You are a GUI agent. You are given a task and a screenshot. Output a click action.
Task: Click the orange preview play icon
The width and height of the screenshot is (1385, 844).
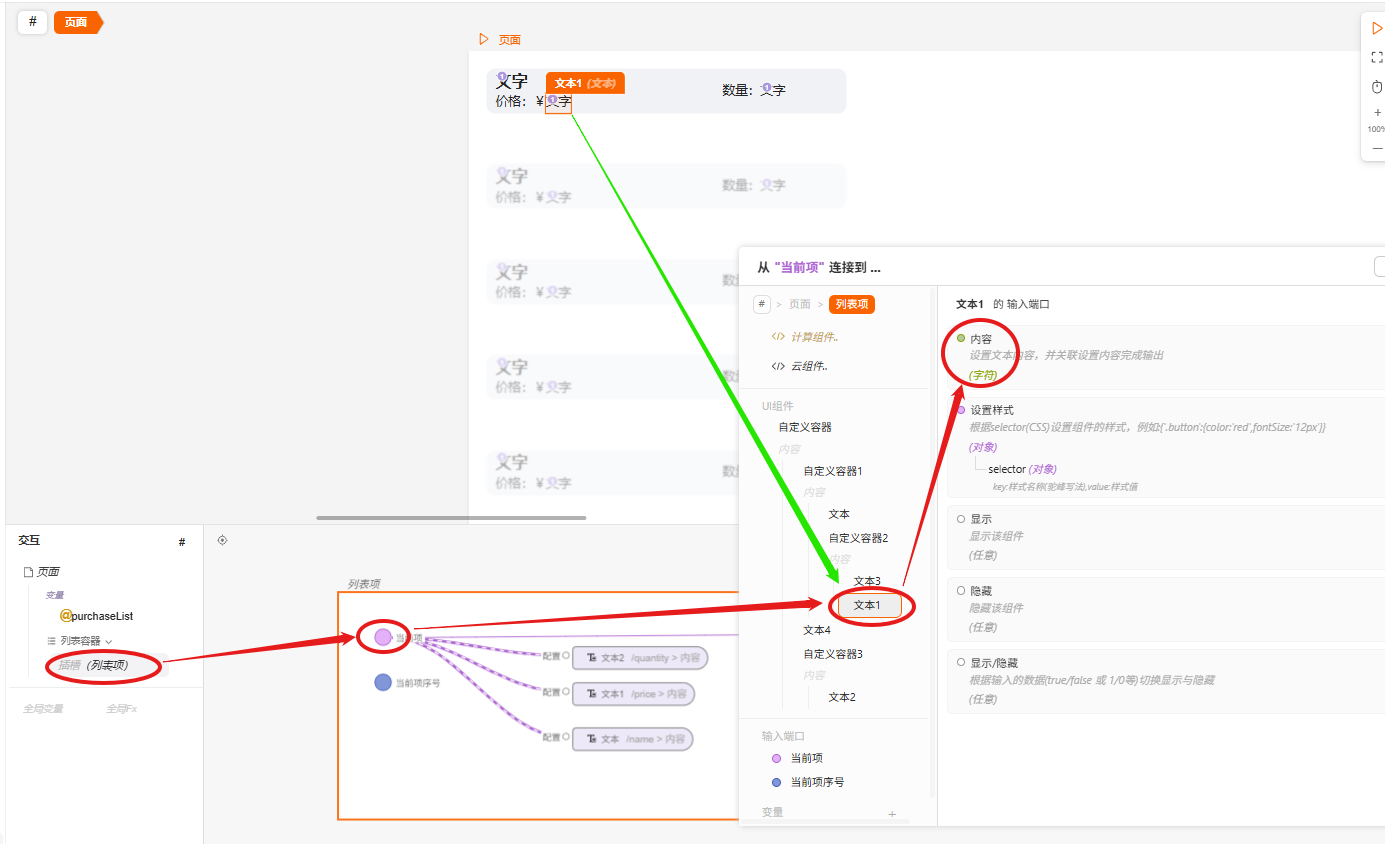(x=1377, y=29)
